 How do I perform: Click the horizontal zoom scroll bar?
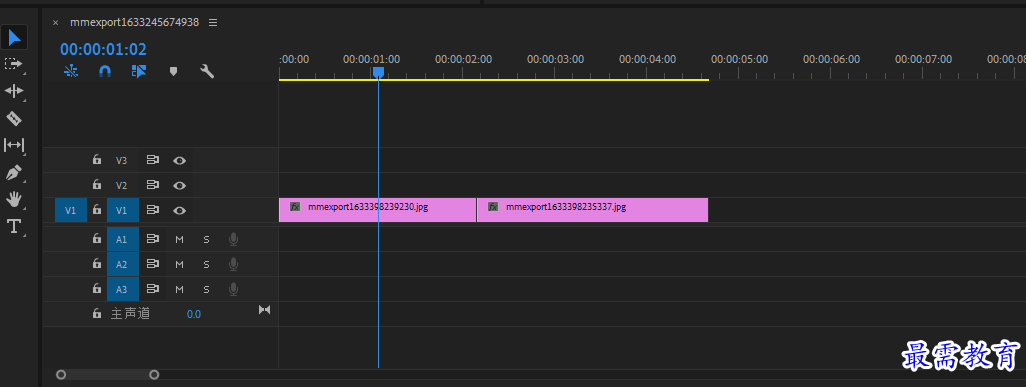pos(107,375)
